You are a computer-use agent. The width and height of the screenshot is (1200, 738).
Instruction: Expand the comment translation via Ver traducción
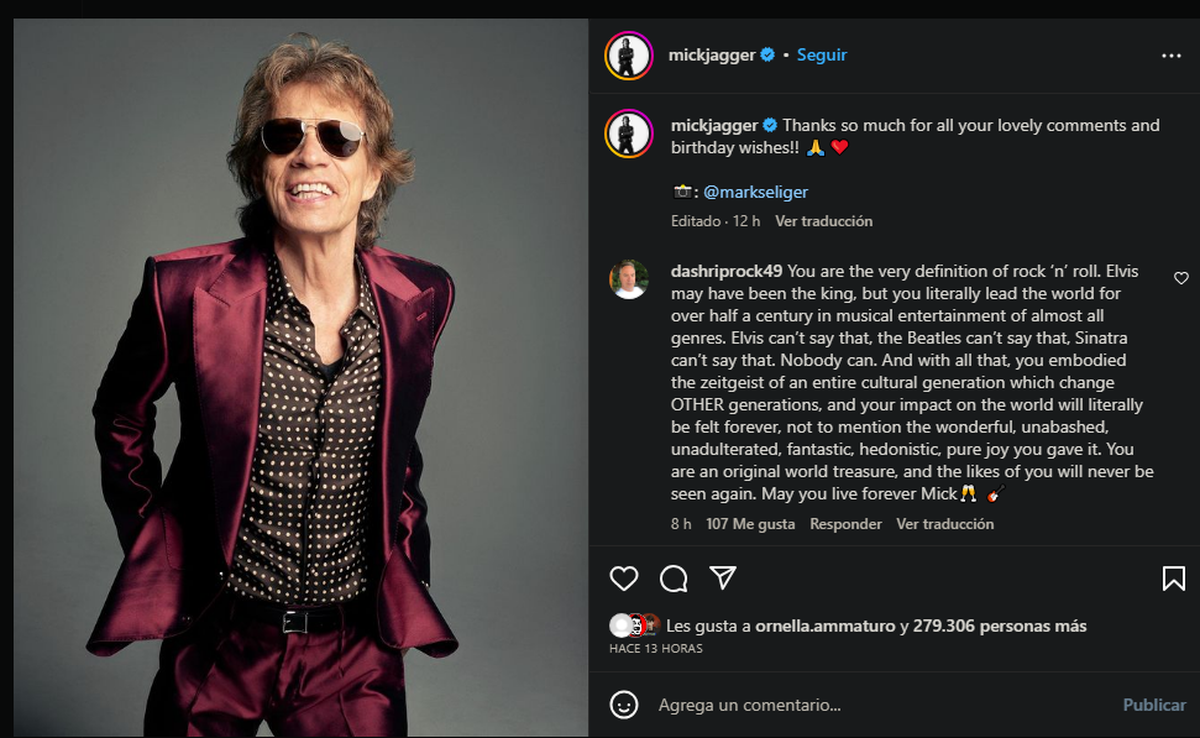point(944,523)
